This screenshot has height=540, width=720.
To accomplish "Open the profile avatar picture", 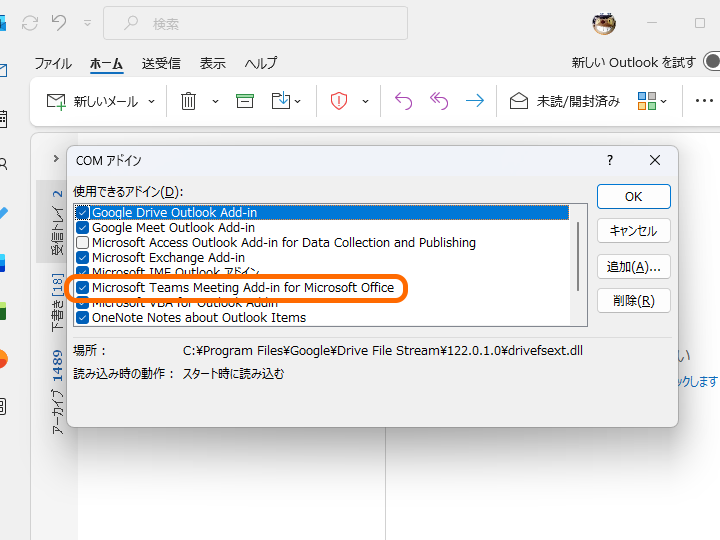I will pyautogui.click(x=604, y=23).
